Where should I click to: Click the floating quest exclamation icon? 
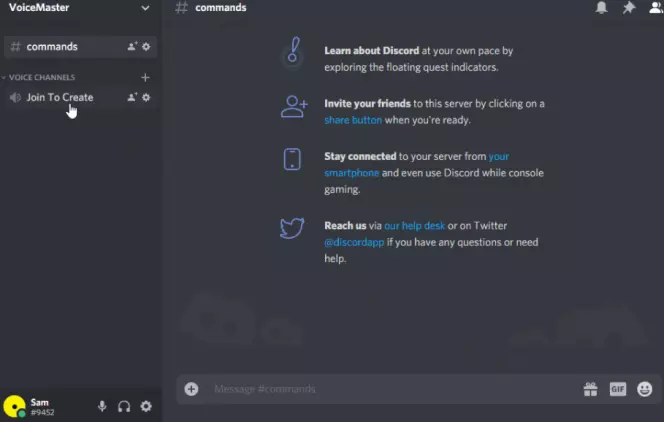293,51
